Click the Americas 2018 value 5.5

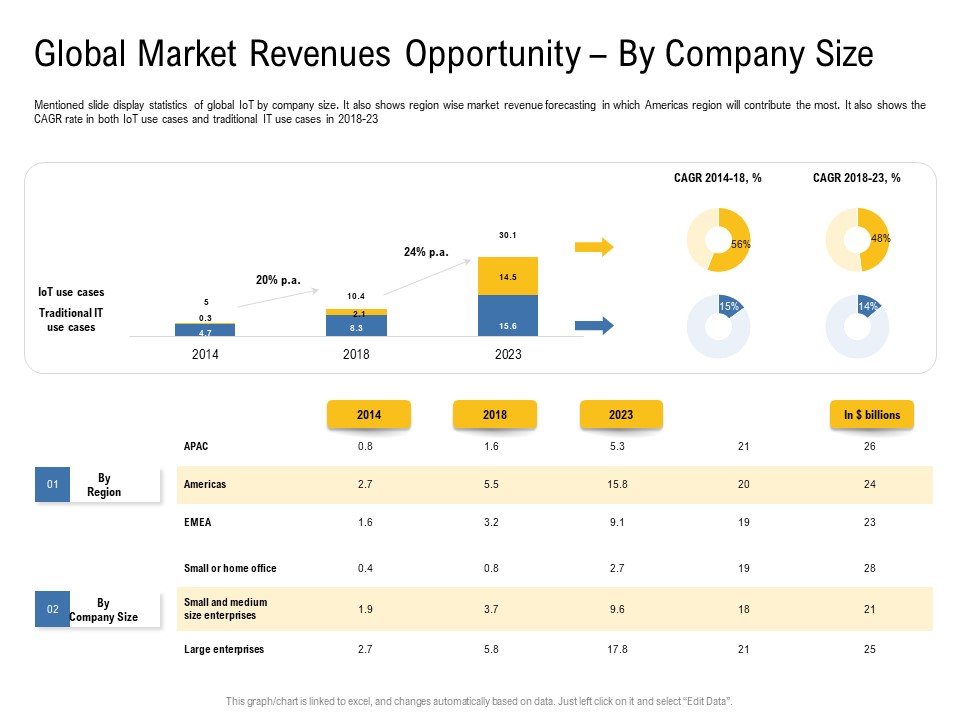tap(491, 484)
